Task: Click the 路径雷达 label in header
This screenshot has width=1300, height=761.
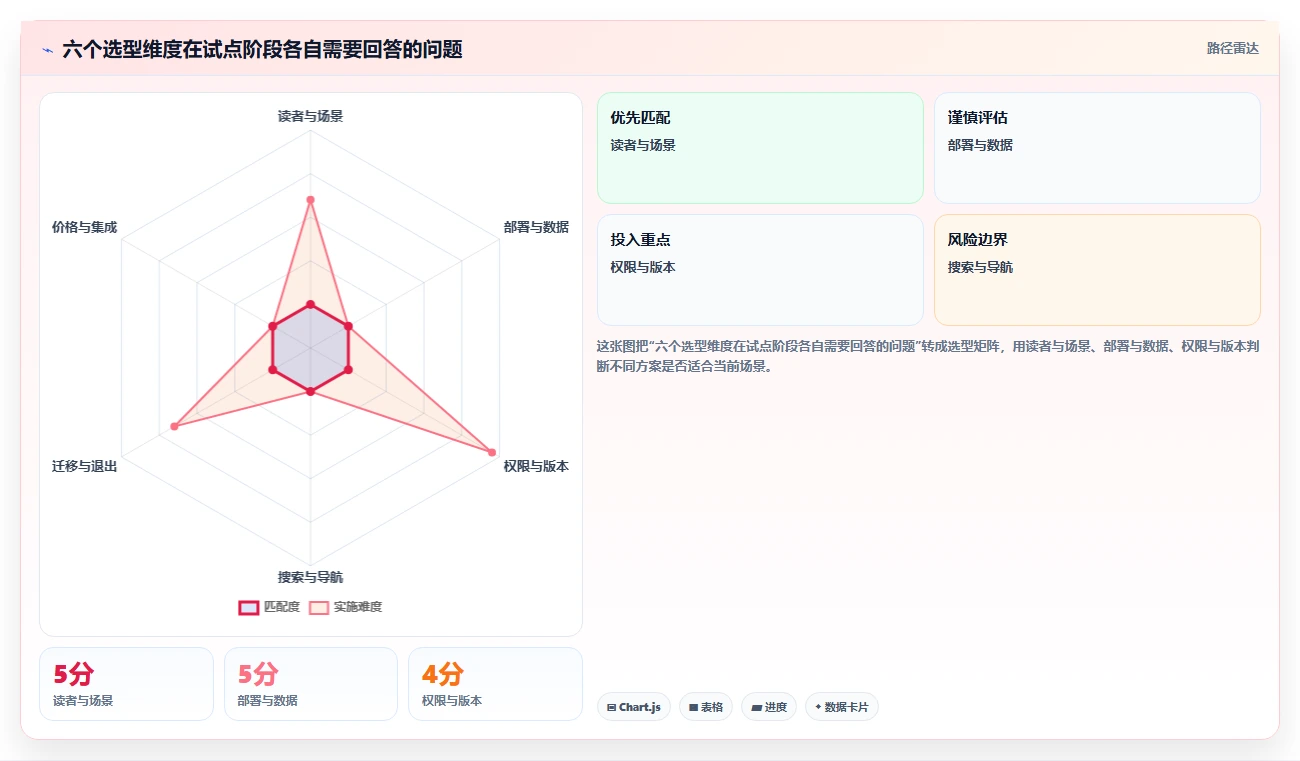Action: click(1232, 48)
